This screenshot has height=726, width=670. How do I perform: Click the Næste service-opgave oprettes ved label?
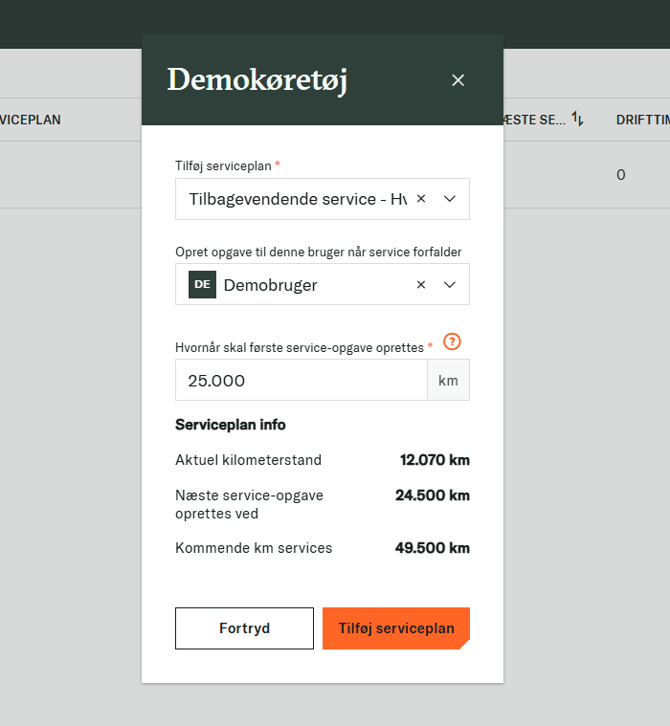pos(249,504)
